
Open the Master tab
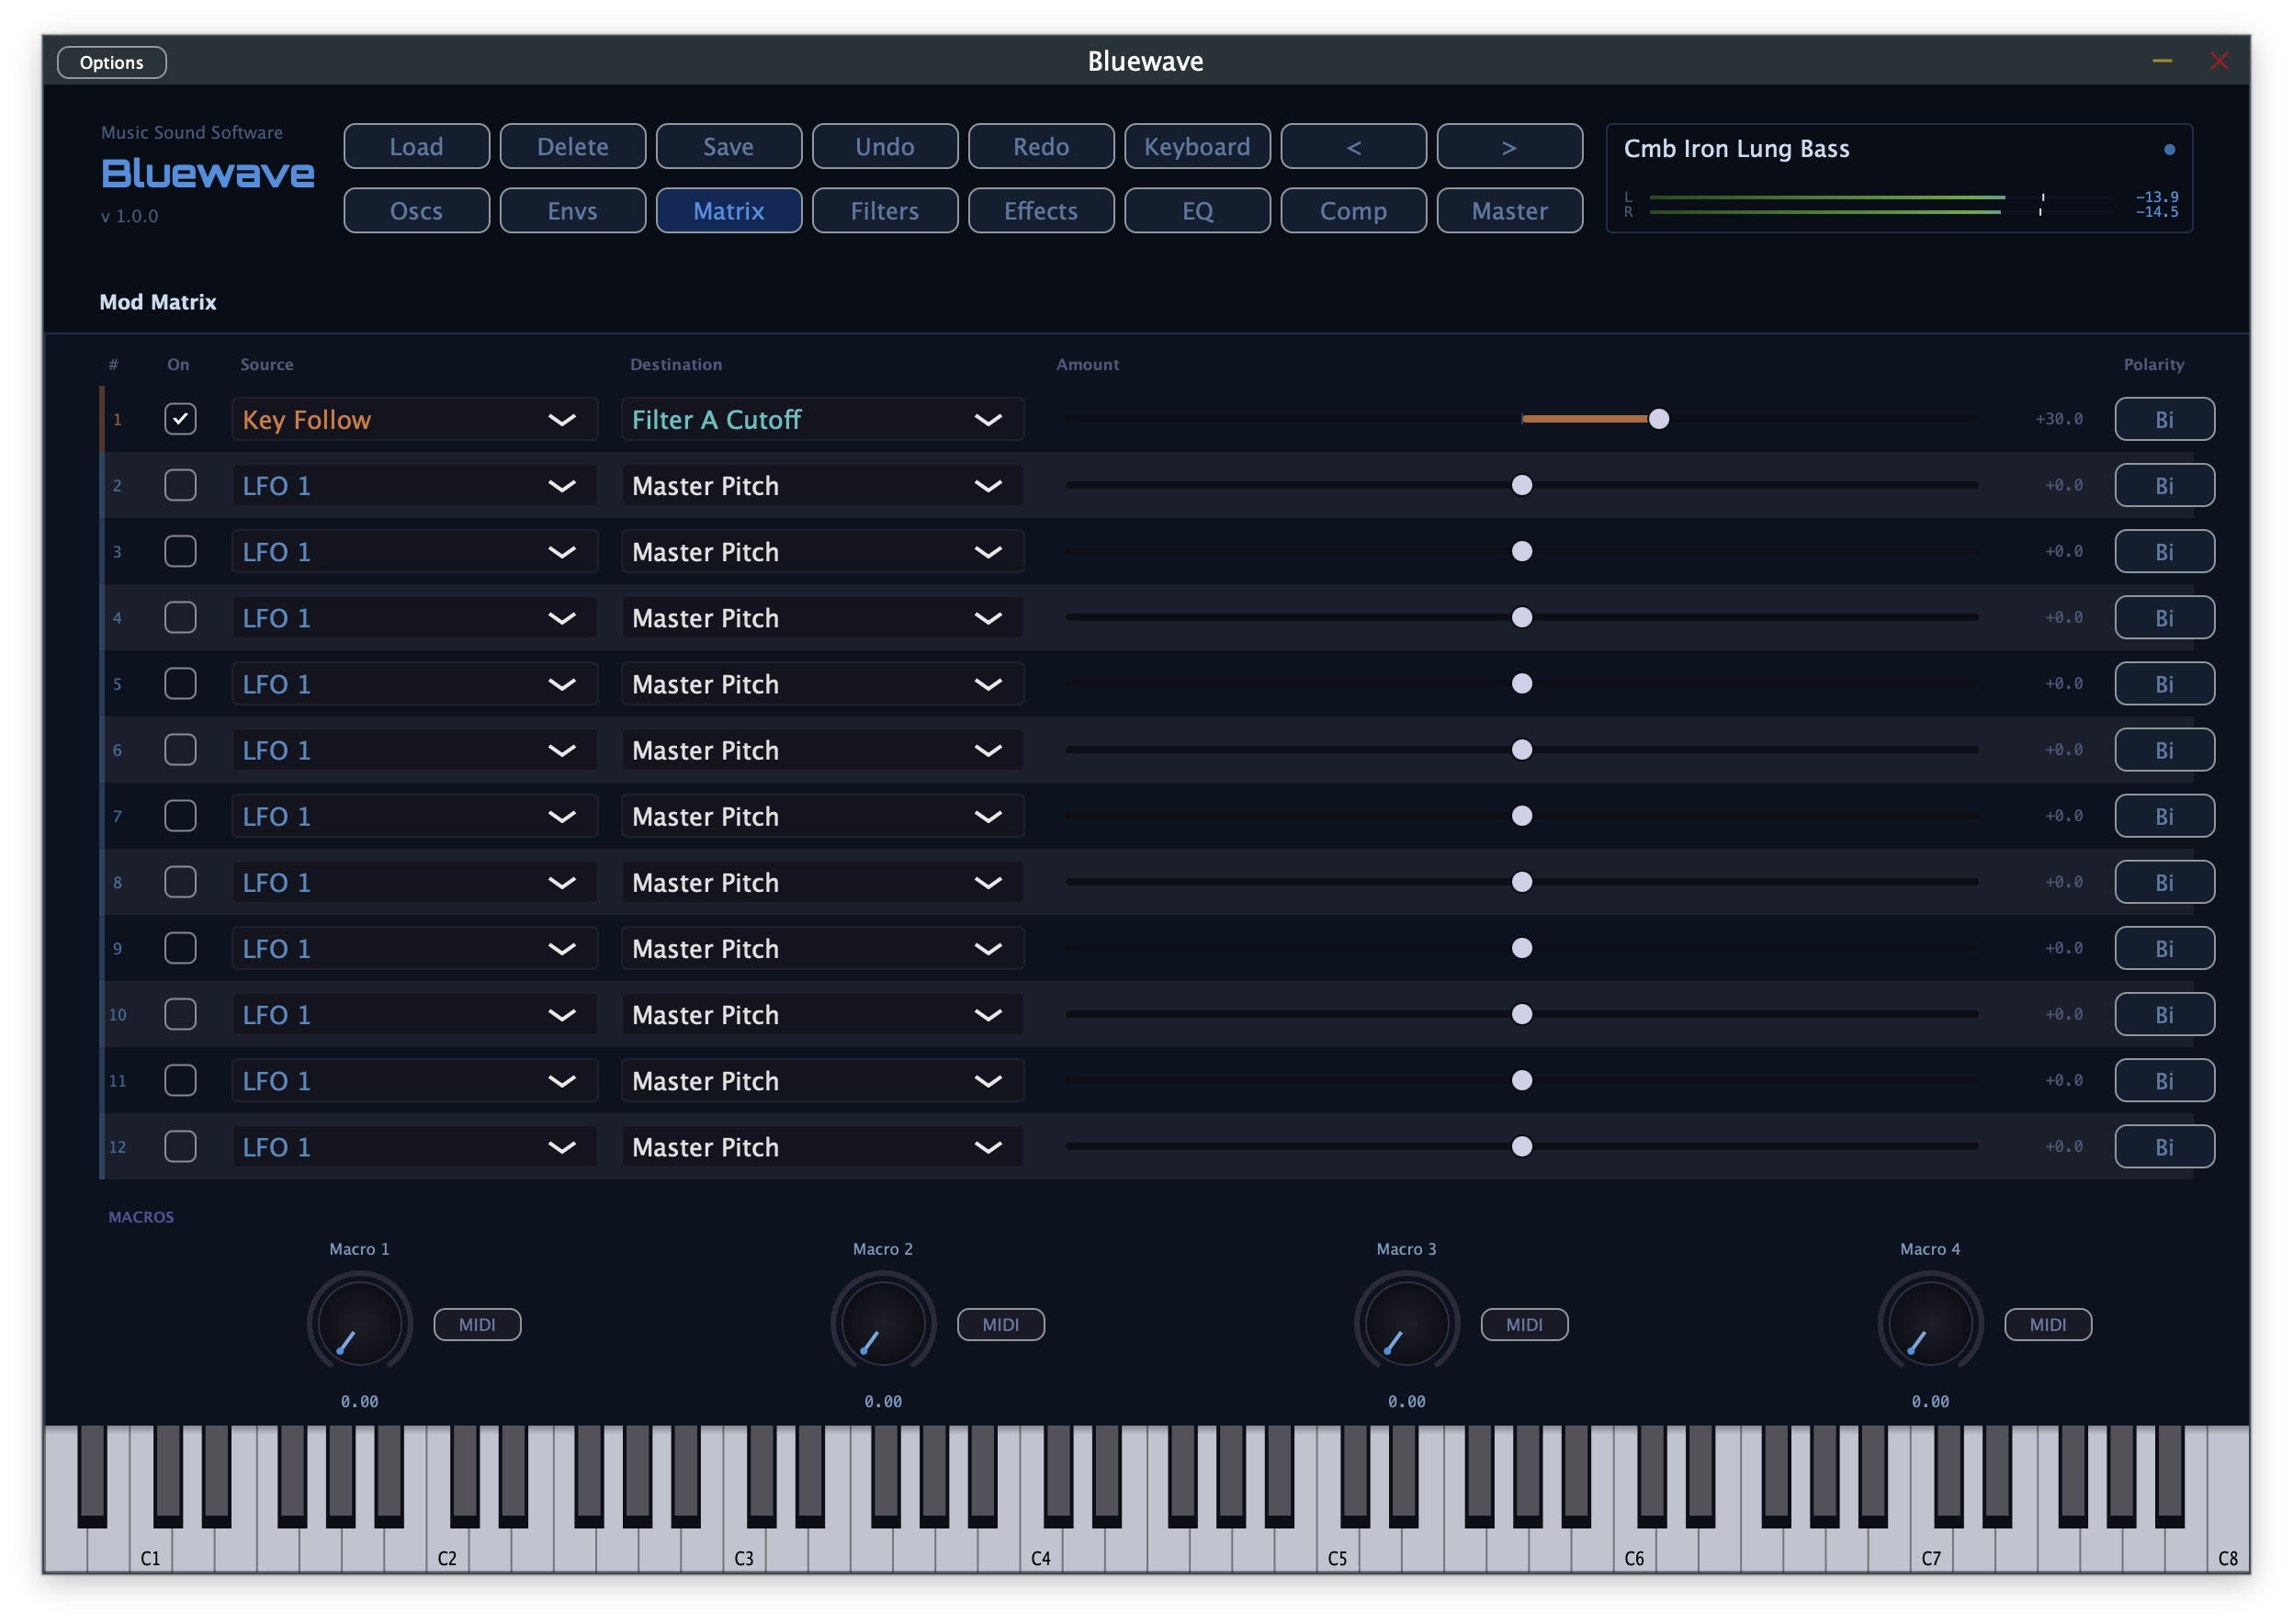1509,211
